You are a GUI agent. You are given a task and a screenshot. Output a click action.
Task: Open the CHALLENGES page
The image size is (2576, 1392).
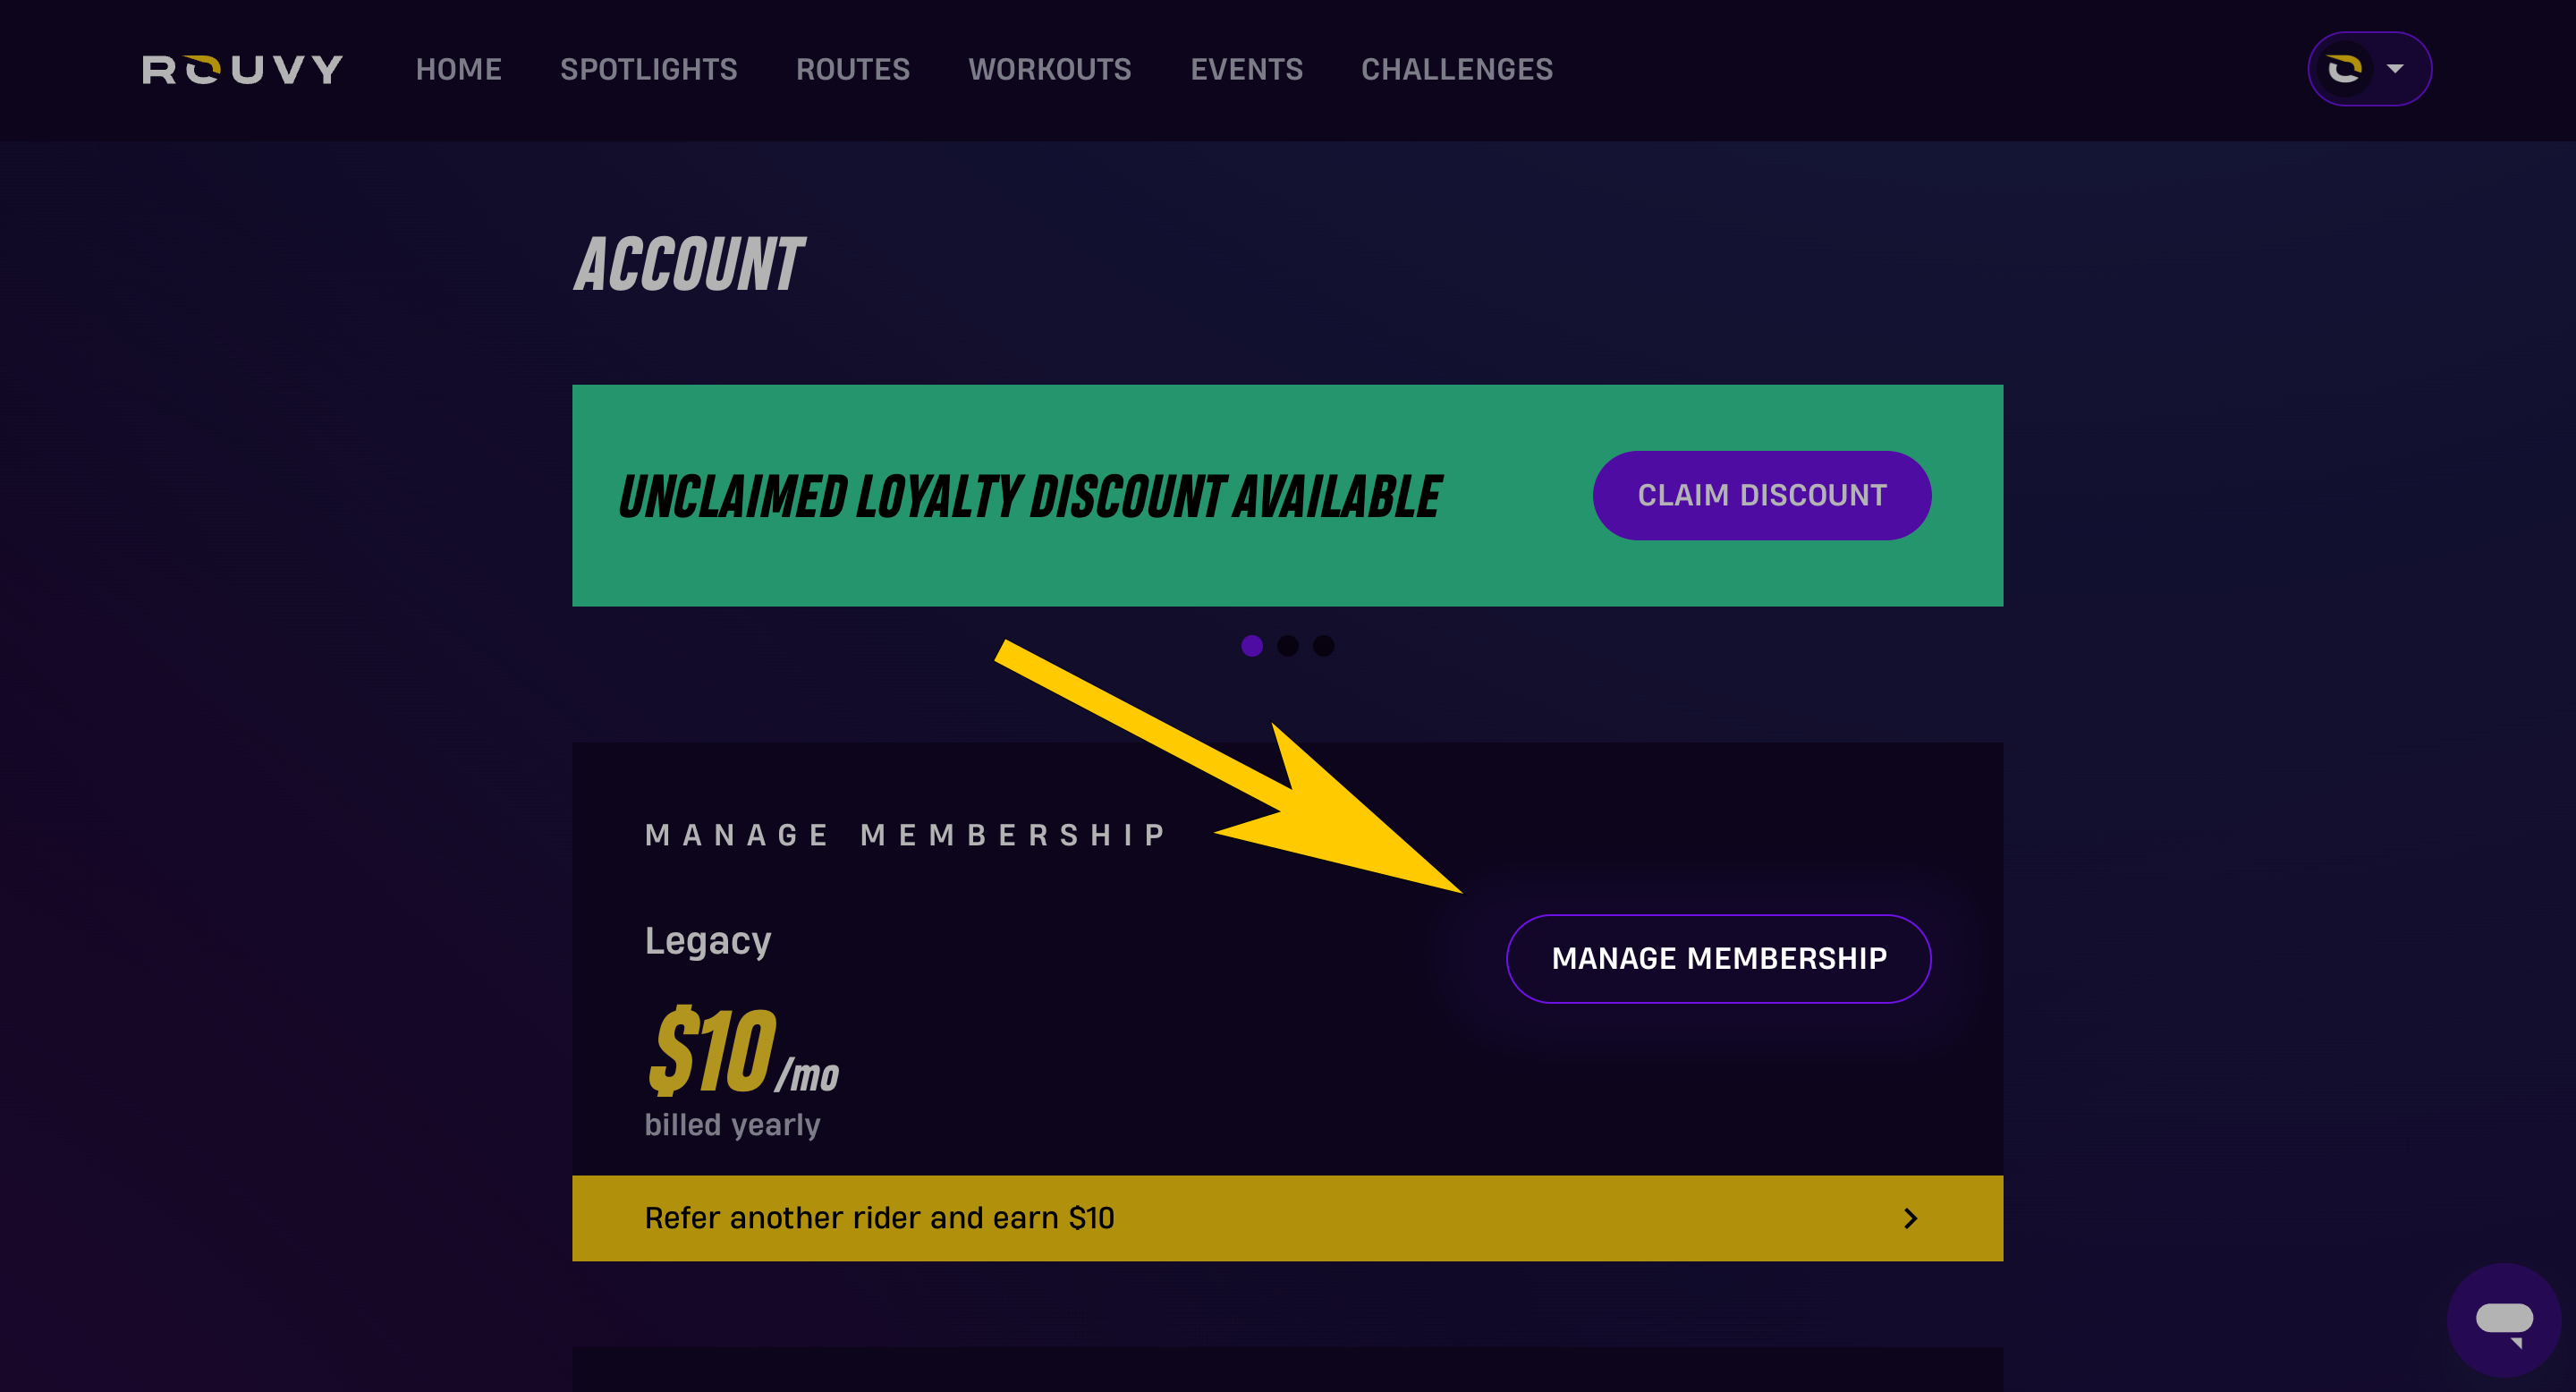(x=1457, y=69)
